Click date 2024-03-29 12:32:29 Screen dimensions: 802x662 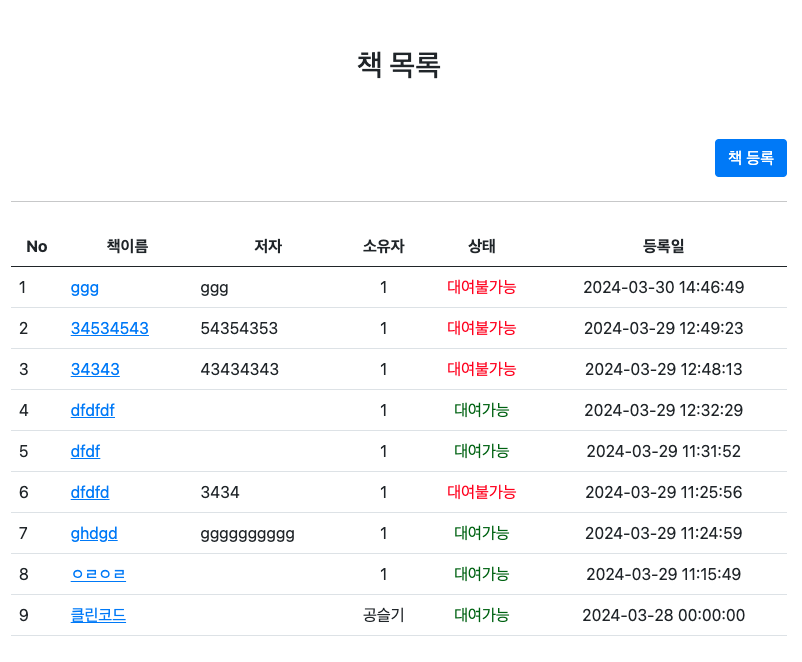(x=663, y=410)
